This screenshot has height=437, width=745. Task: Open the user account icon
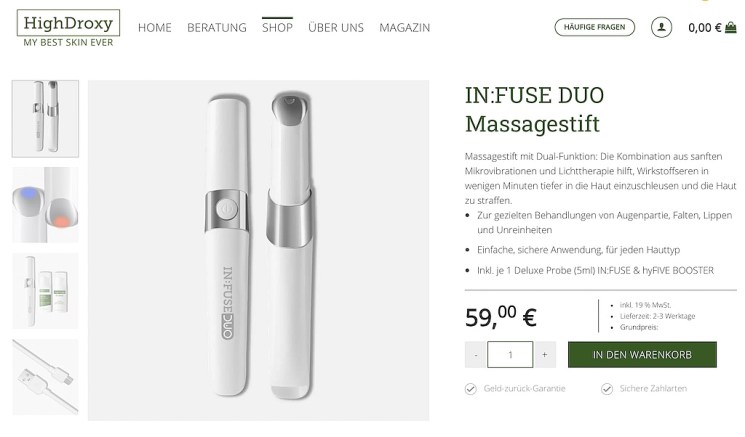(661, 28)
